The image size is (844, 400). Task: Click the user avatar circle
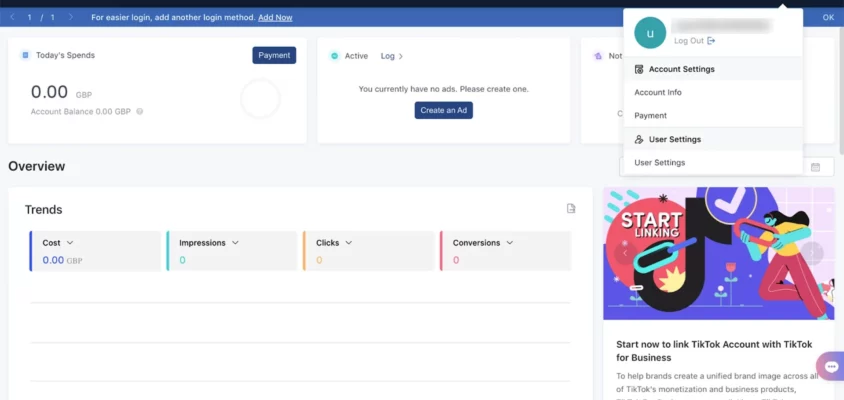650,33
